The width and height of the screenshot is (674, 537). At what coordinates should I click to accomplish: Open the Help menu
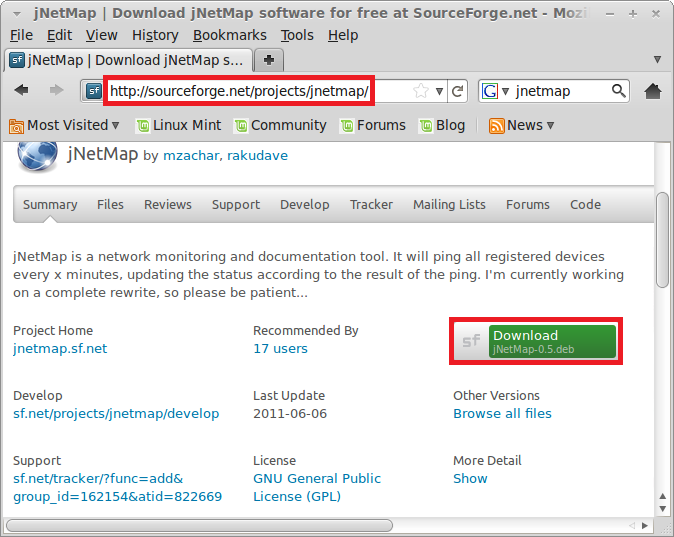[343, 35]
